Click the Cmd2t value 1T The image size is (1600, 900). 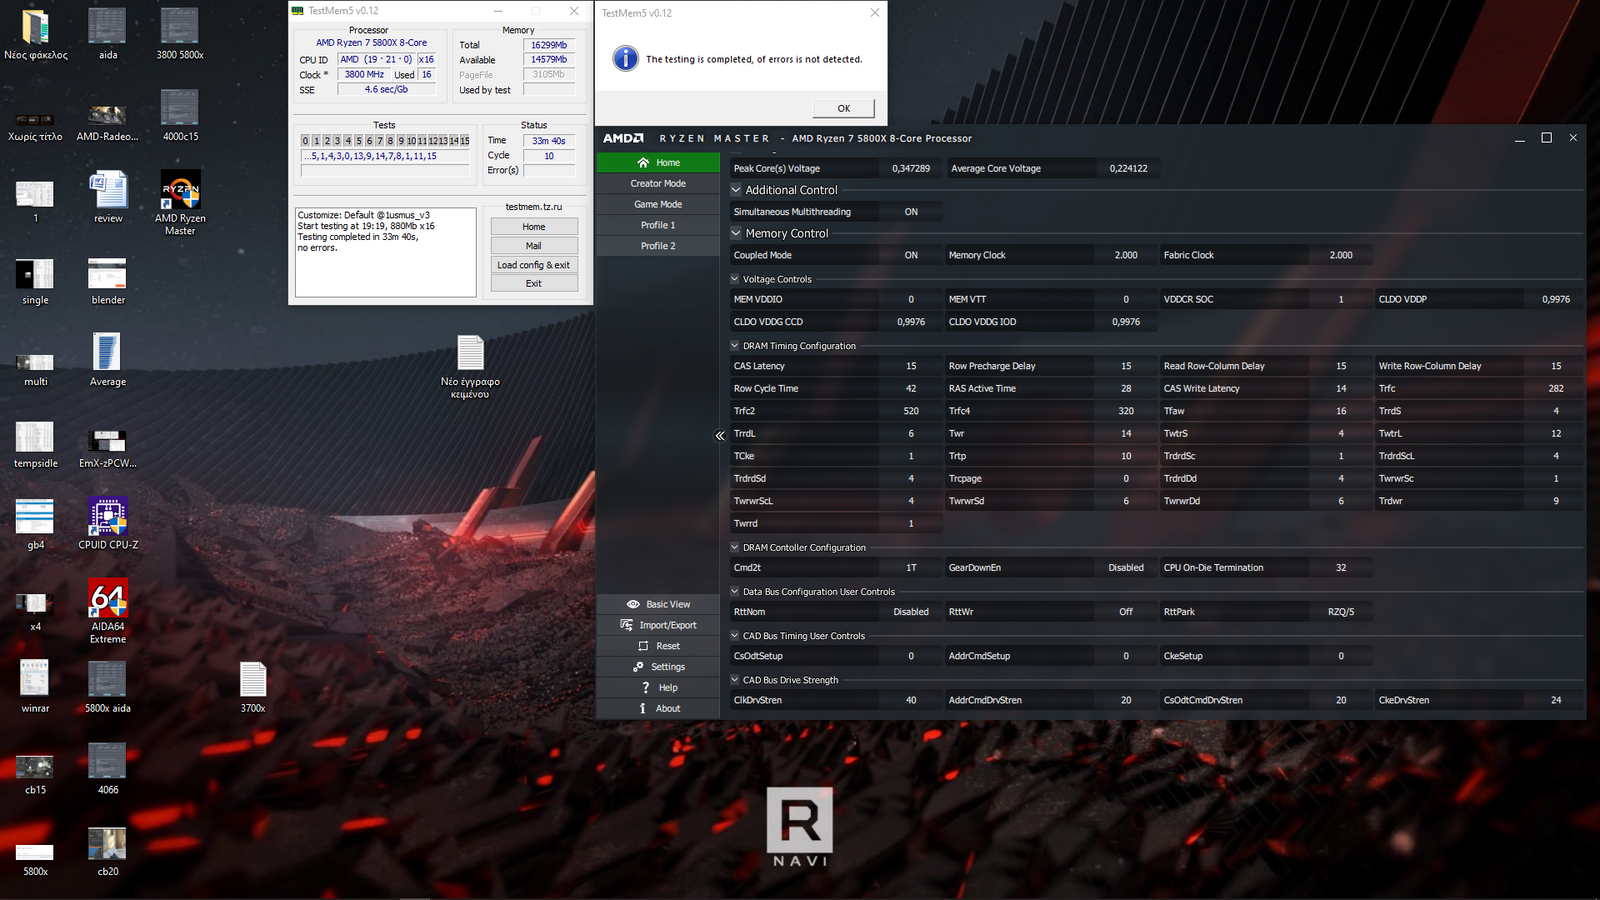click(x=911, y=568)
